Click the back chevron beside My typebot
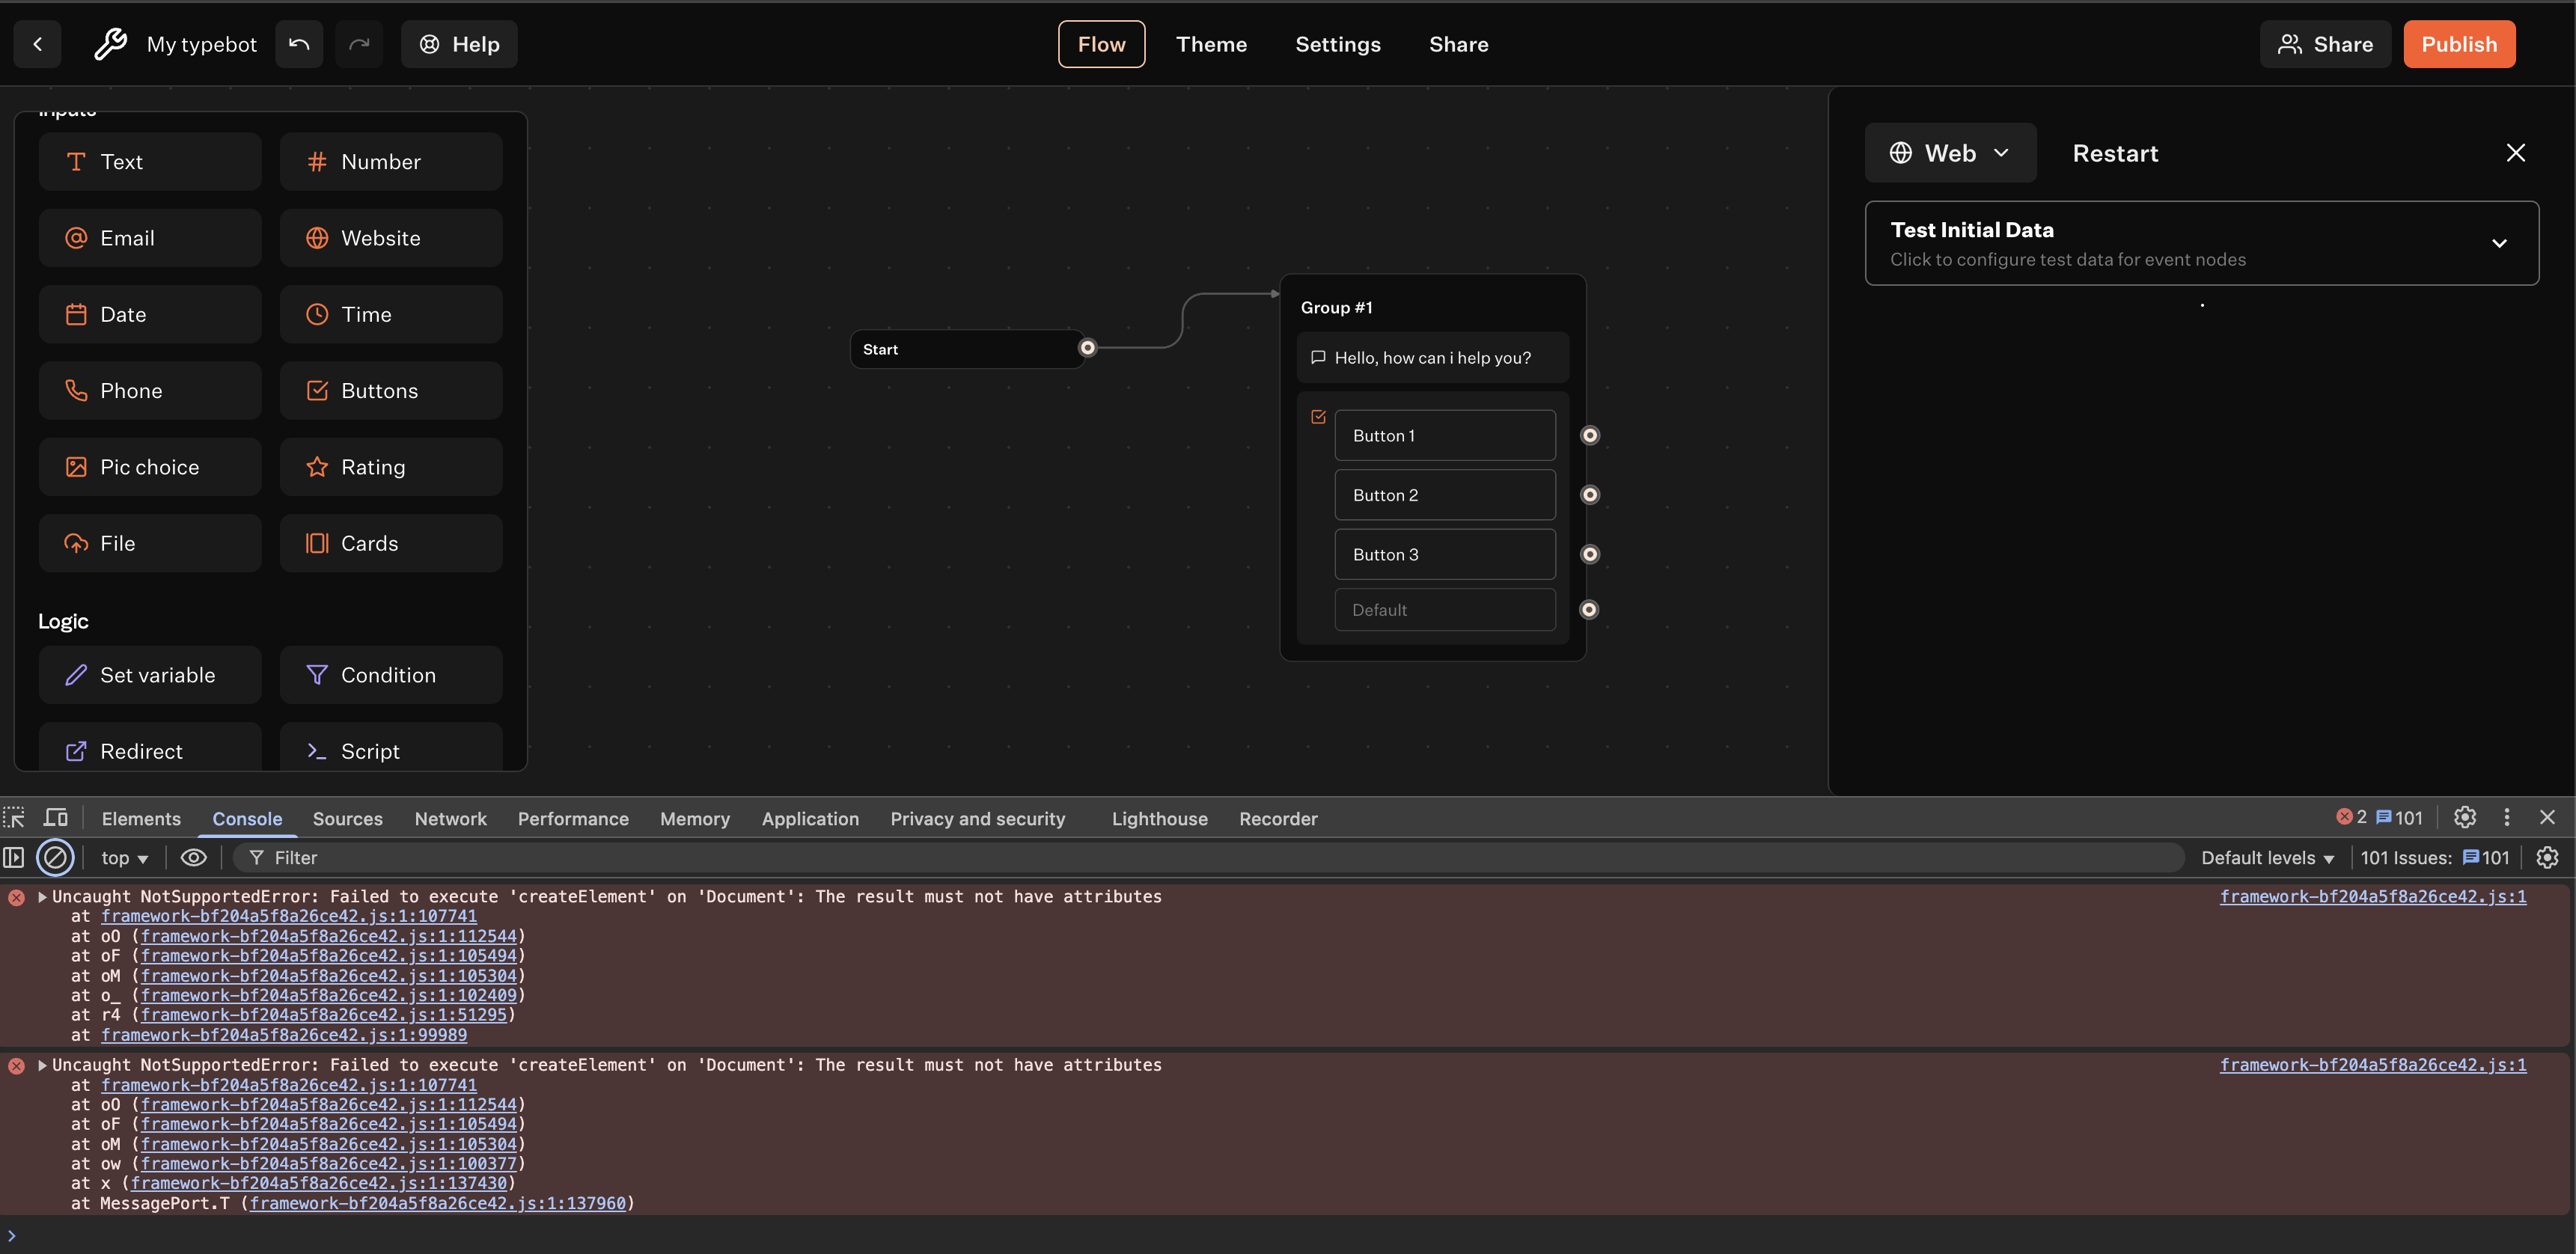This screenshot has height=1254, width=2576. click(37, 44)
